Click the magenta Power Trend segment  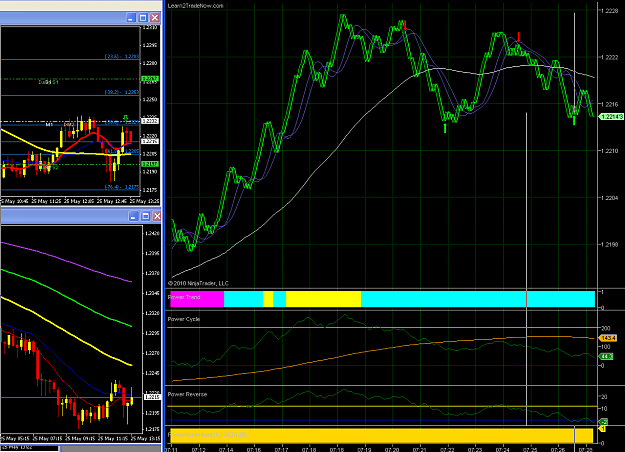point(197,299)
